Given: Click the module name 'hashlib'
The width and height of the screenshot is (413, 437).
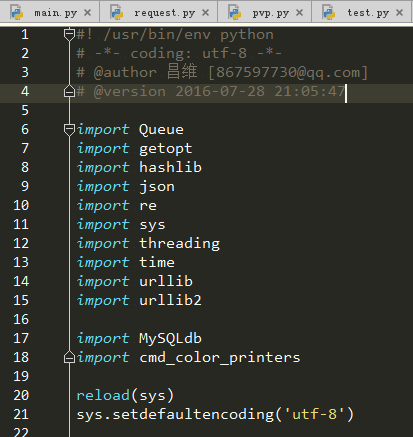Looking at the screenshot, I should click(x=170, y=167).
